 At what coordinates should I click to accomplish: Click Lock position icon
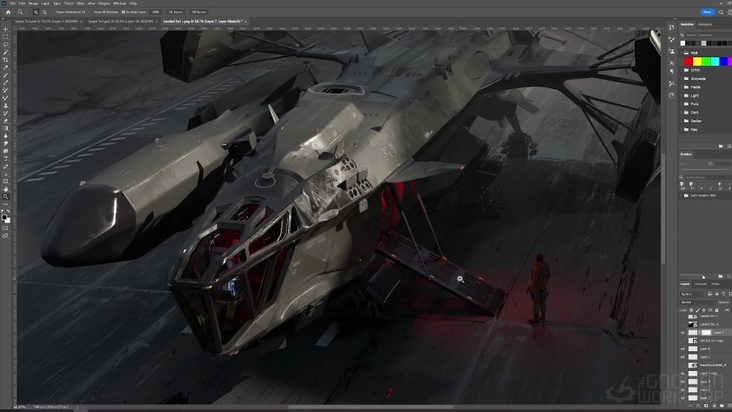click(704, 310)
